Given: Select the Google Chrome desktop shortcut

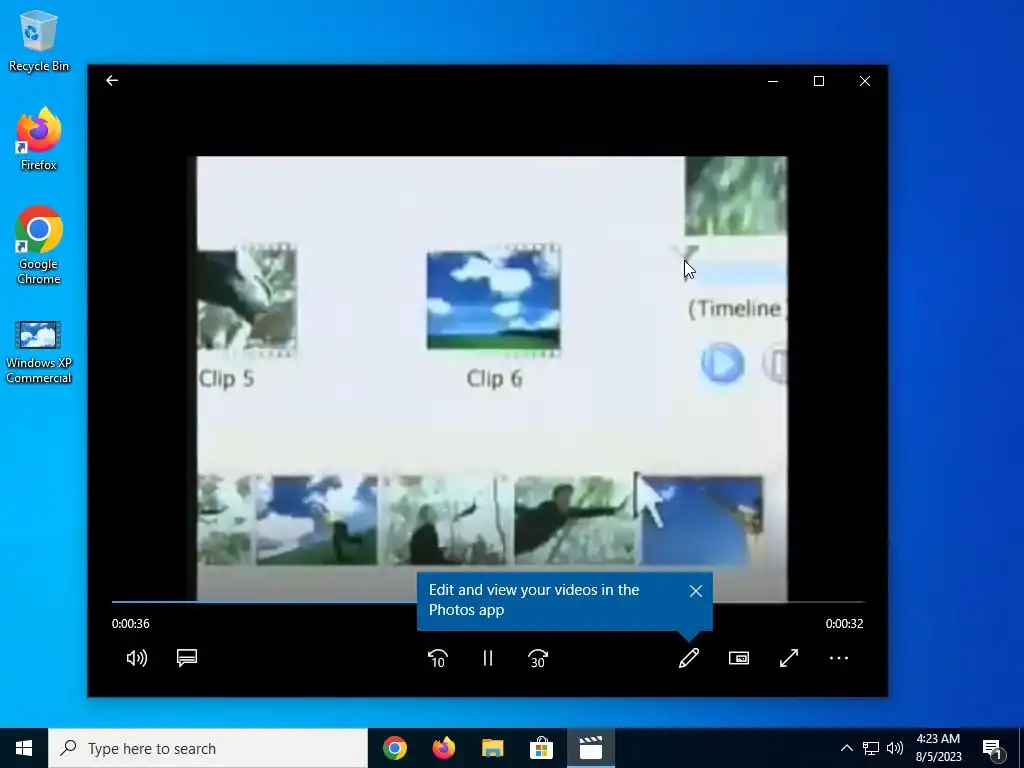Looking at the screenshot, I should point(39,246).
